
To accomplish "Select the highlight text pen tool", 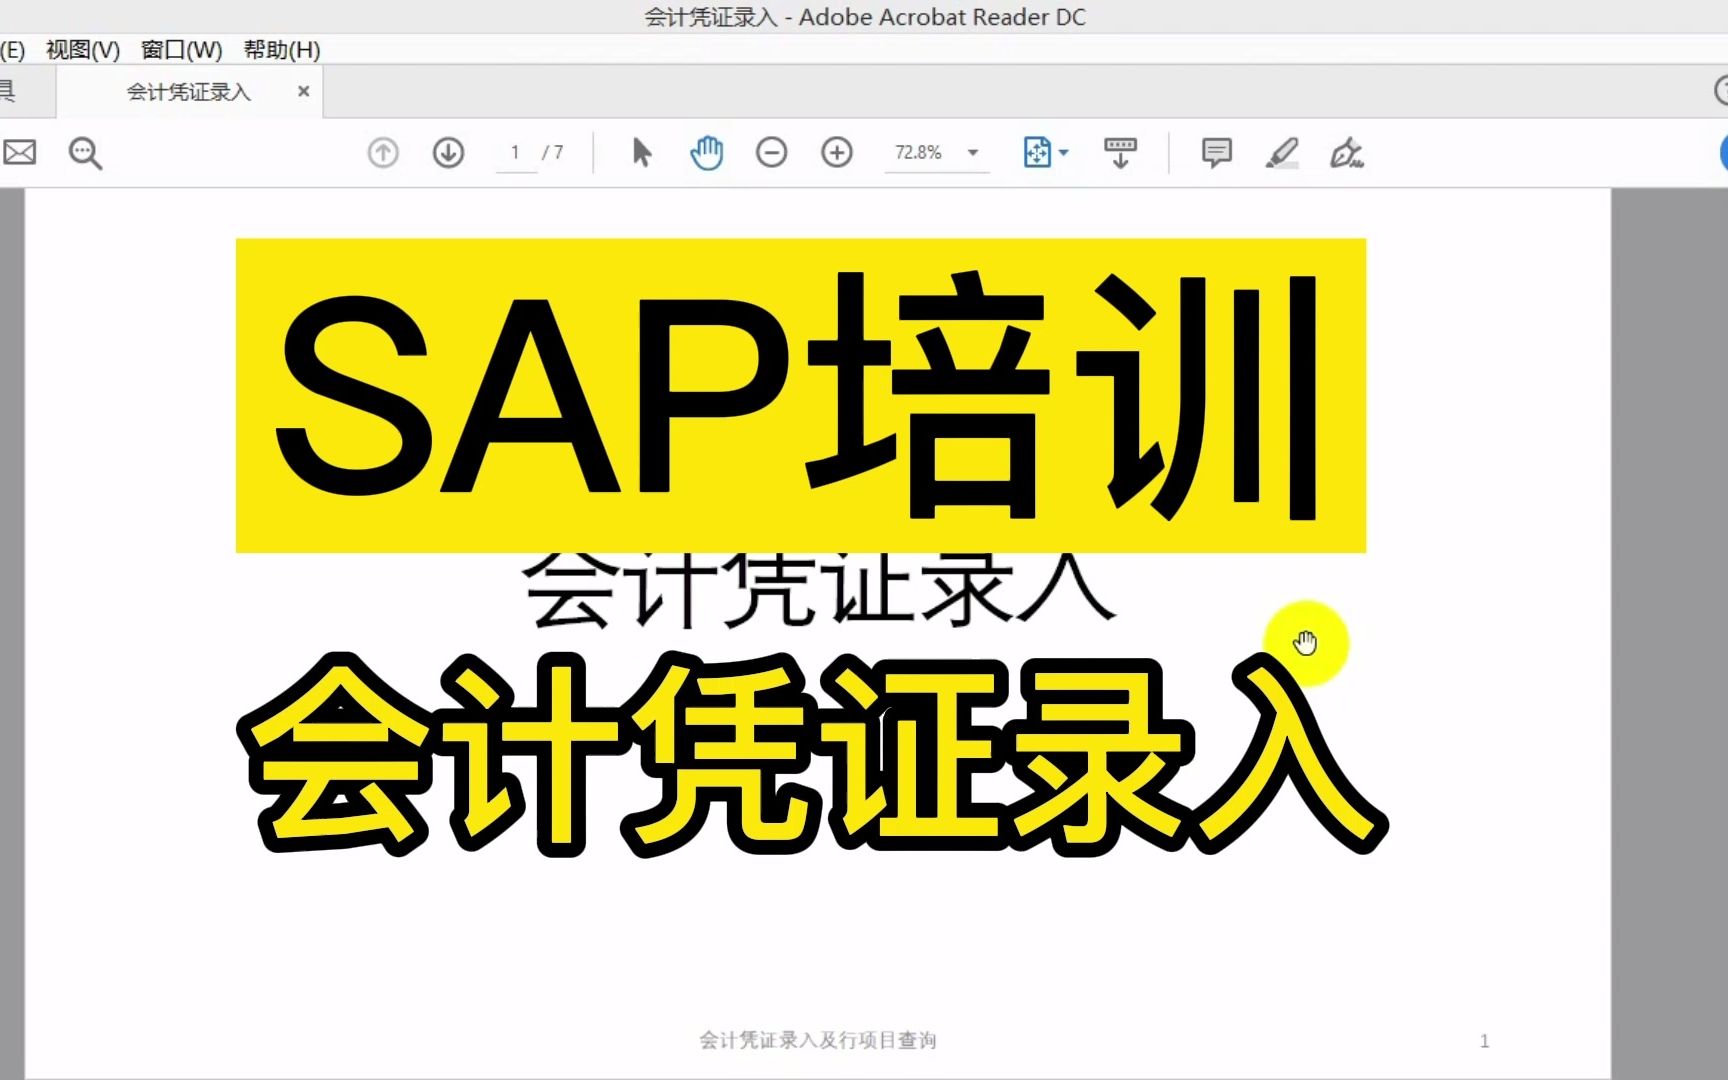I will click(1282, 153).
